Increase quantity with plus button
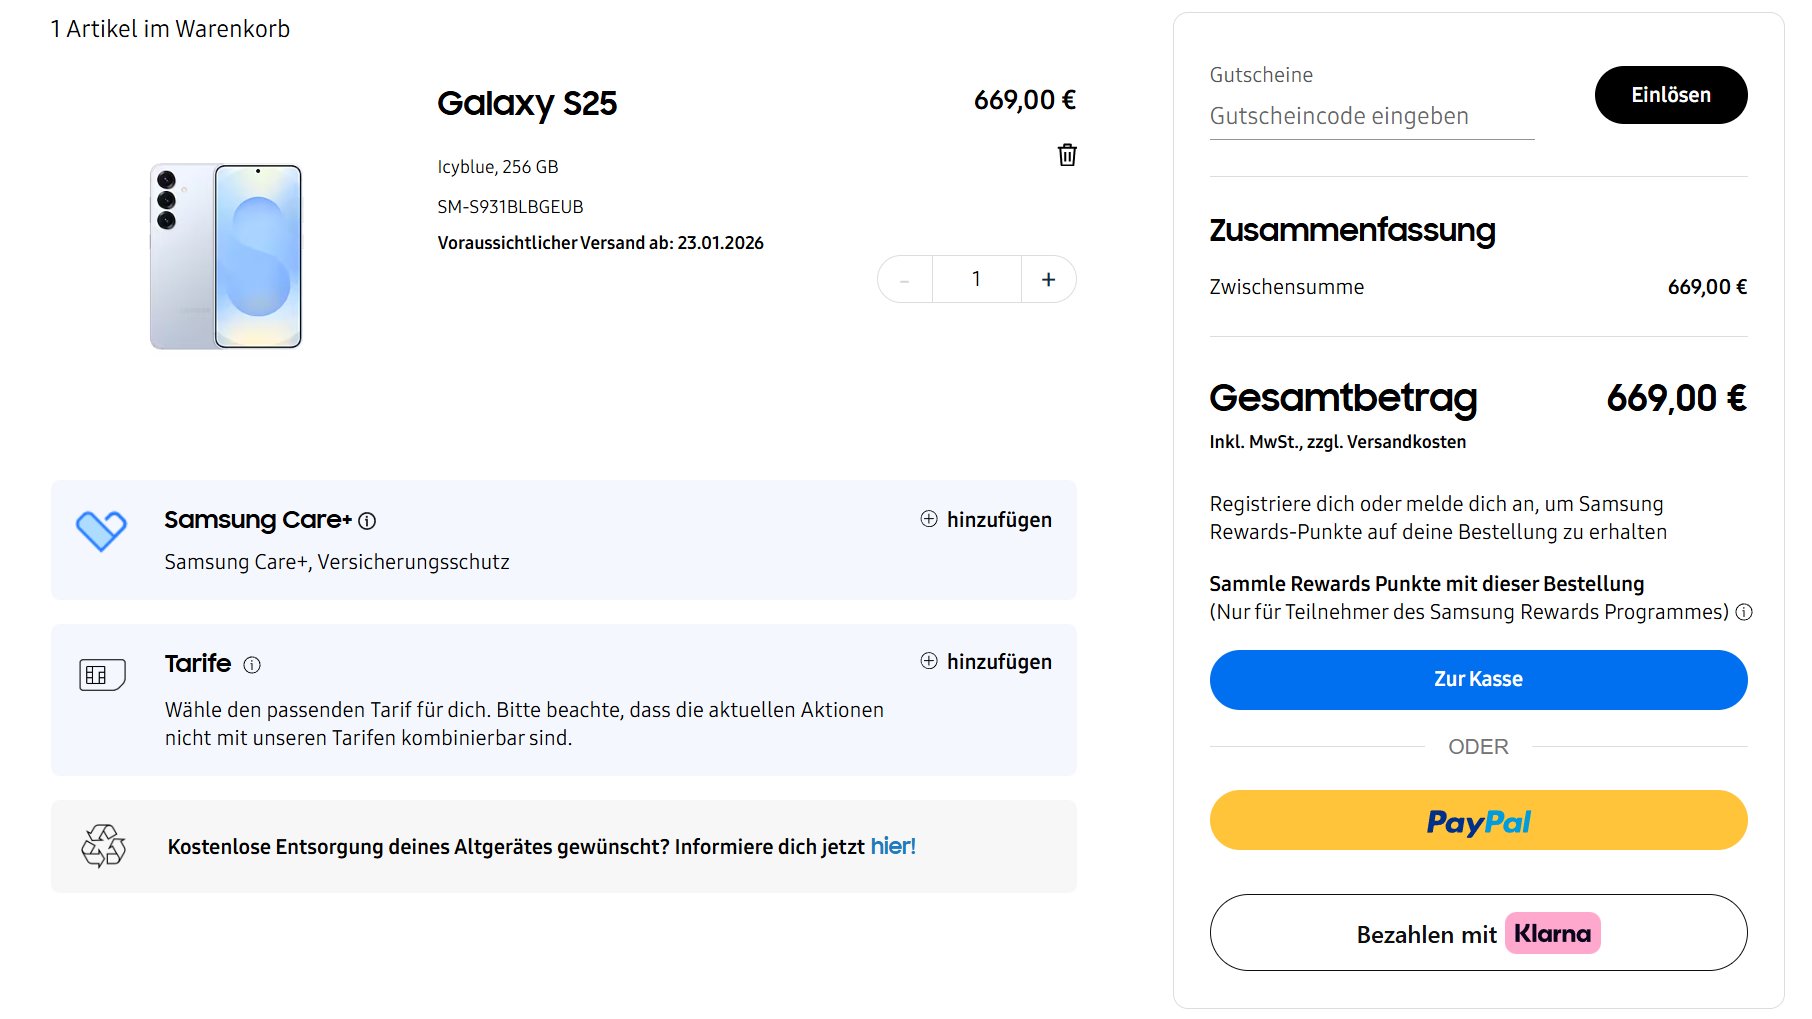The image size is (1812, 1019). tap(1048, 279)
